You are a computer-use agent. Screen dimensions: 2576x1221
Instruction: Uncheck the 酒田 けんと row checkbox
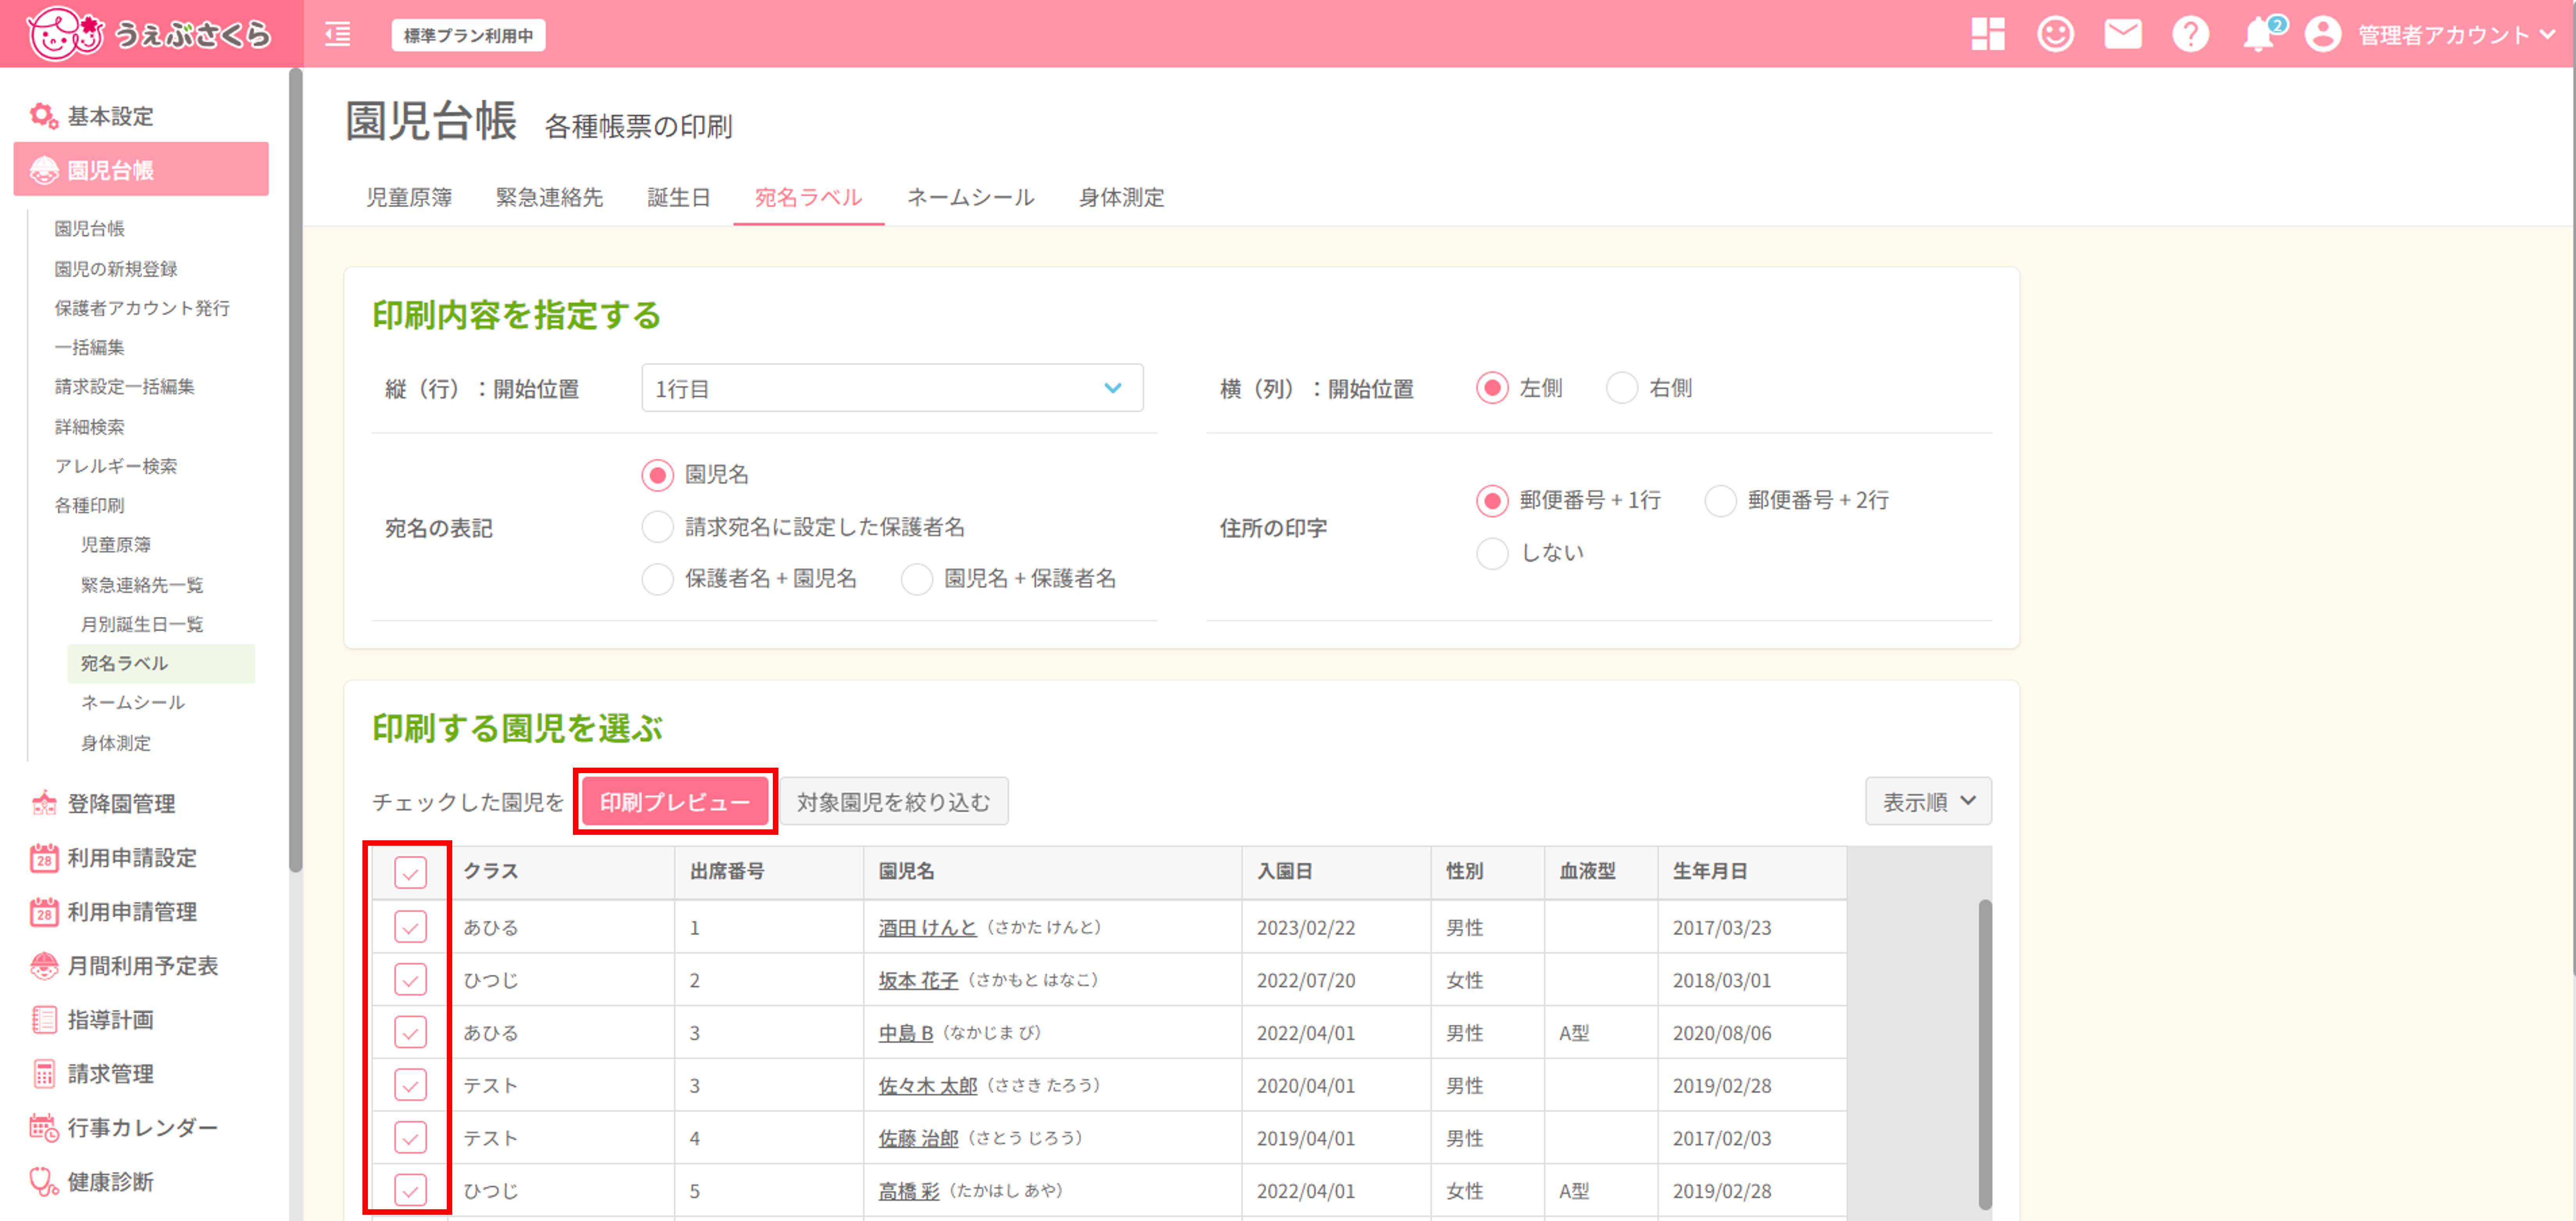[x=410, y=927]
